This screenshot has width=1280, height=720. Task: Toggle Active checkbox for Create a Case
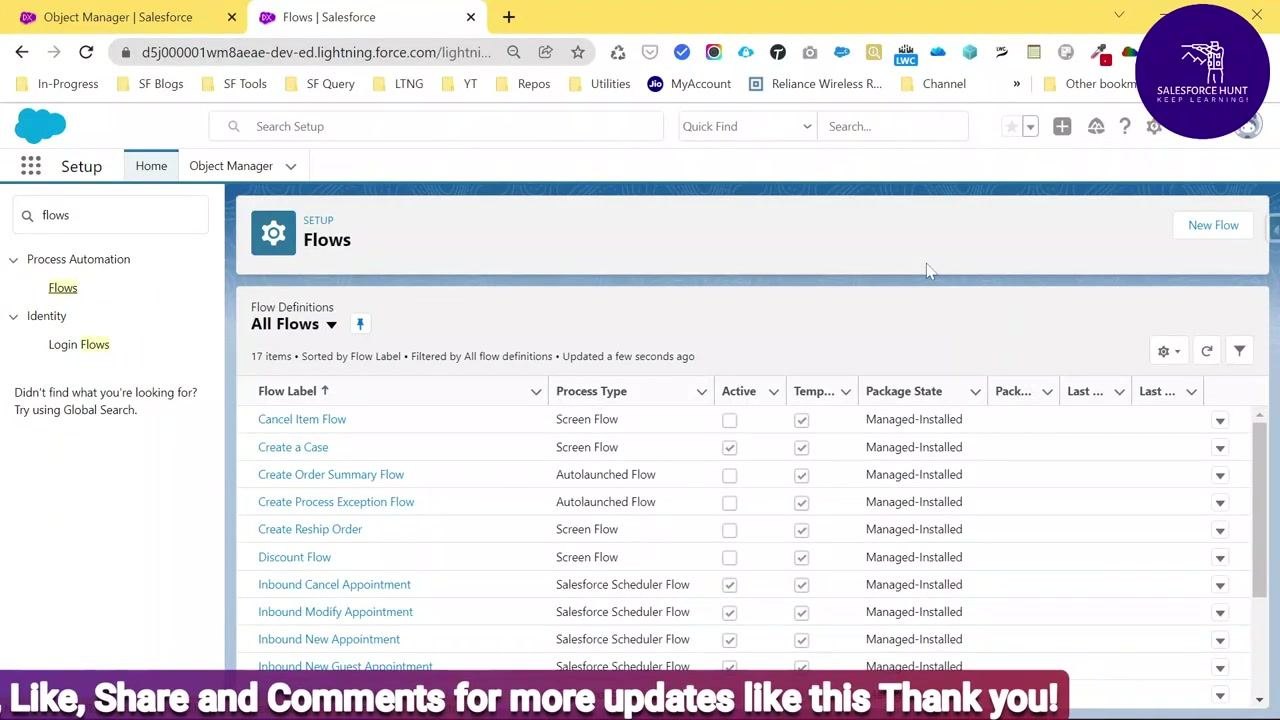click(730, 448)
